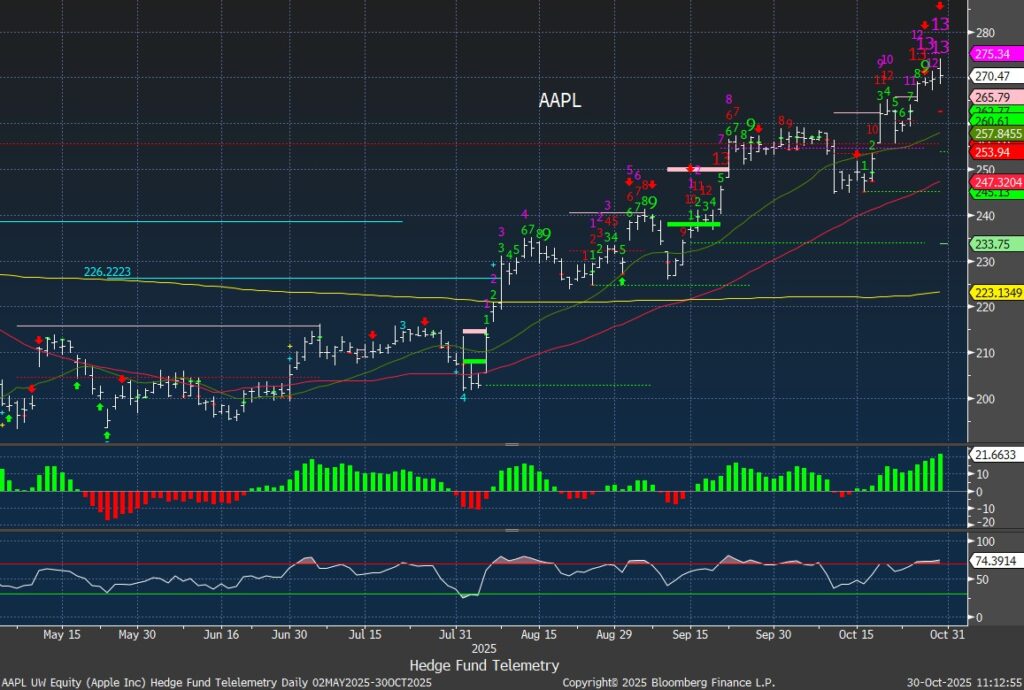Click the green up arrow near Aug 29
The height and width of the screenshot is (690, 1024).
click(622, 282)
